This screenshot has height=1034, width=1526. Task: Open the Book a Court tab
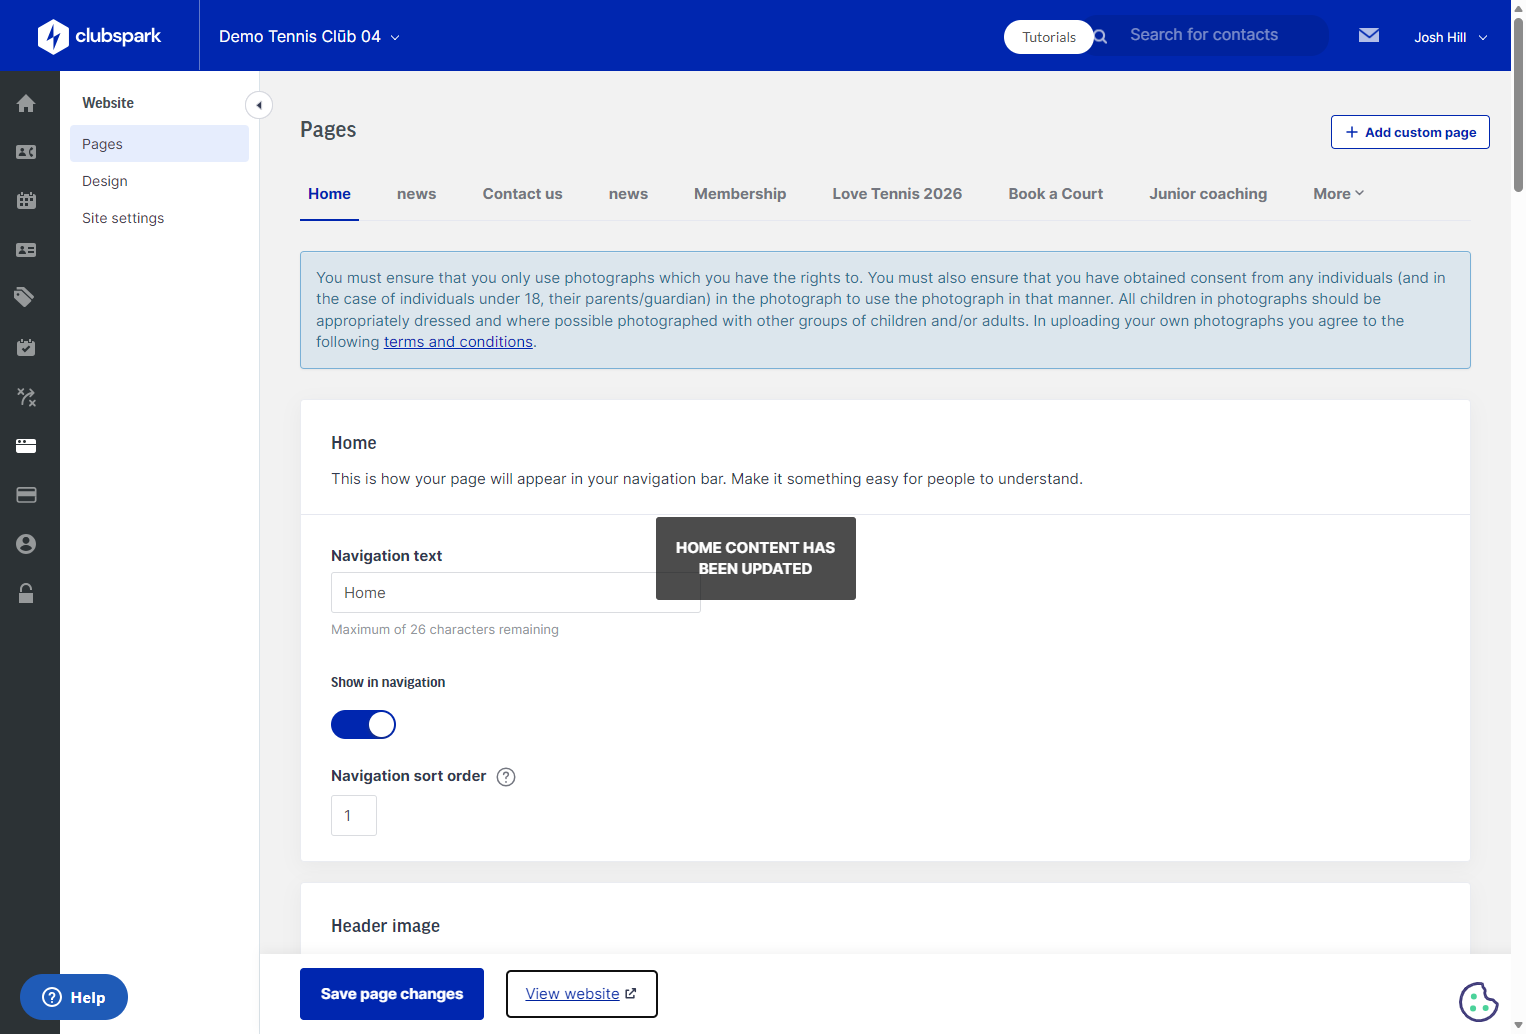(1055, 194)
